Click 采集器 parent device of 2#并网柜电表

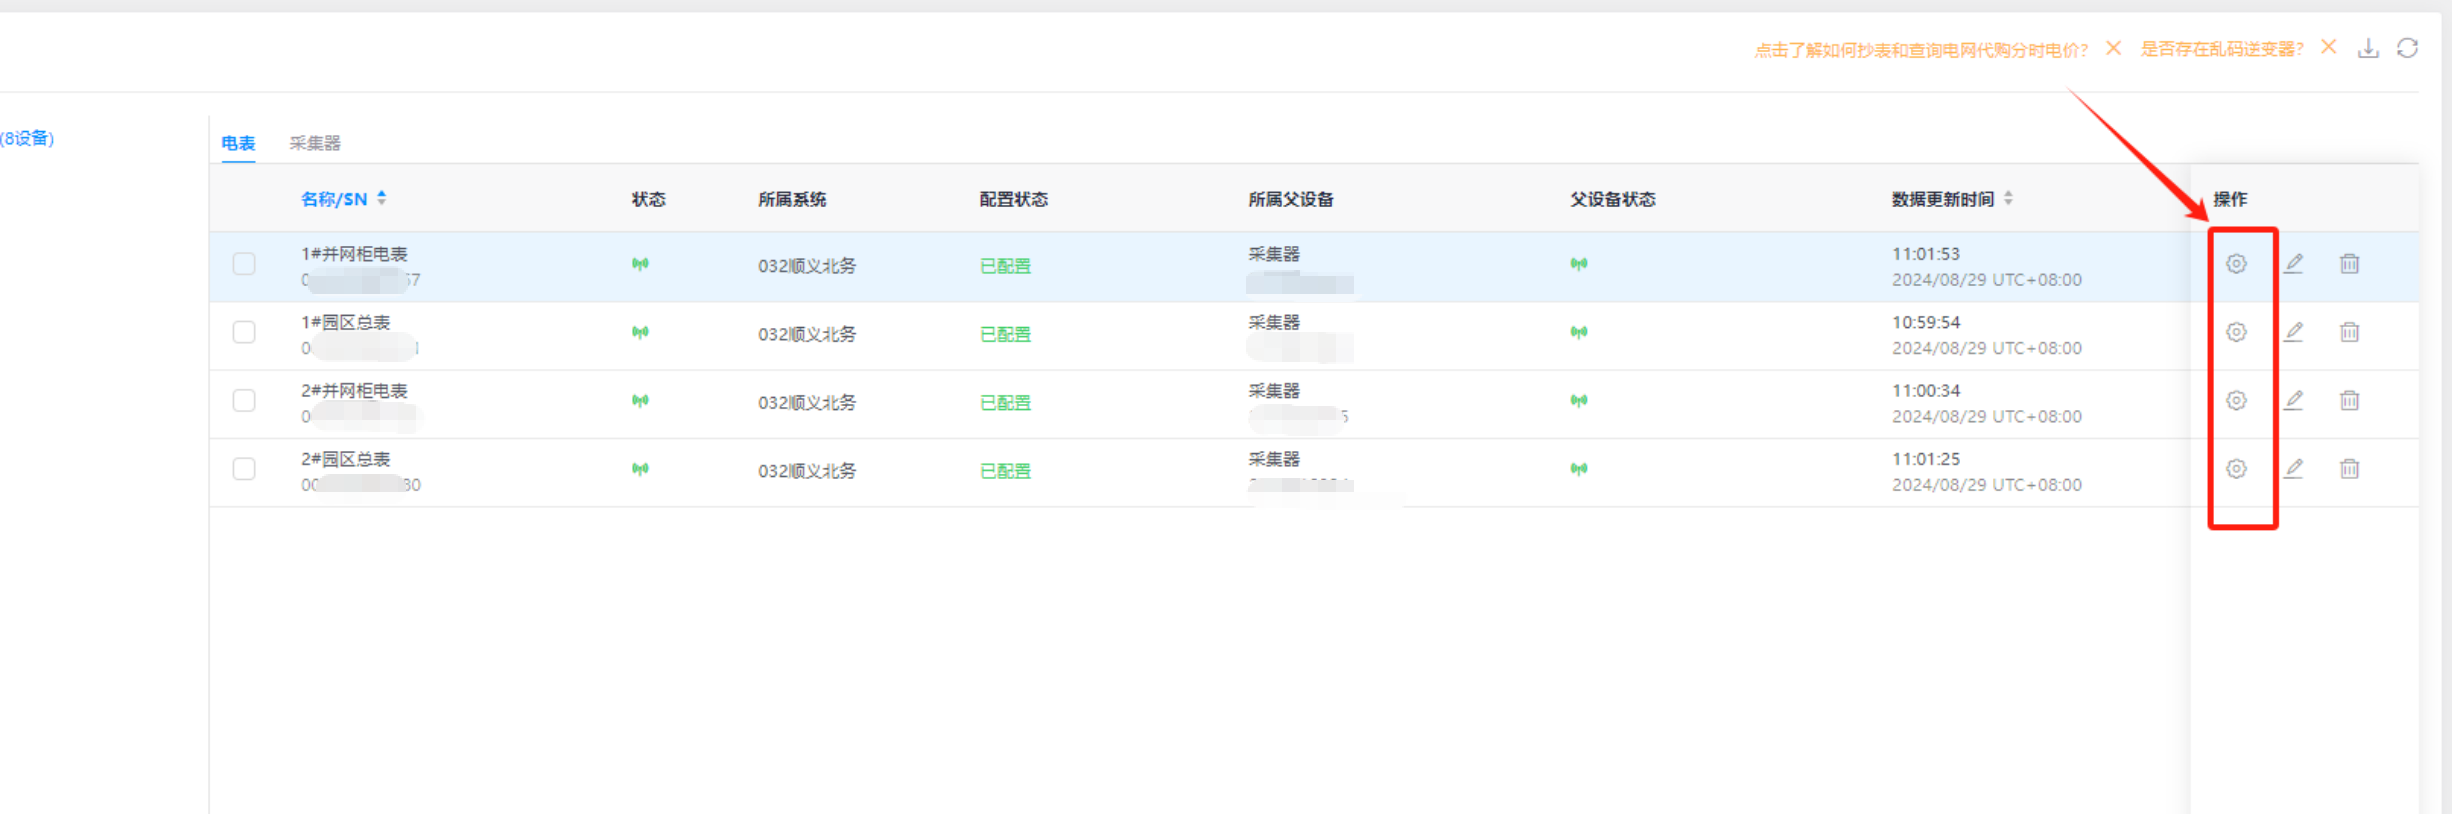point(1274,390)
